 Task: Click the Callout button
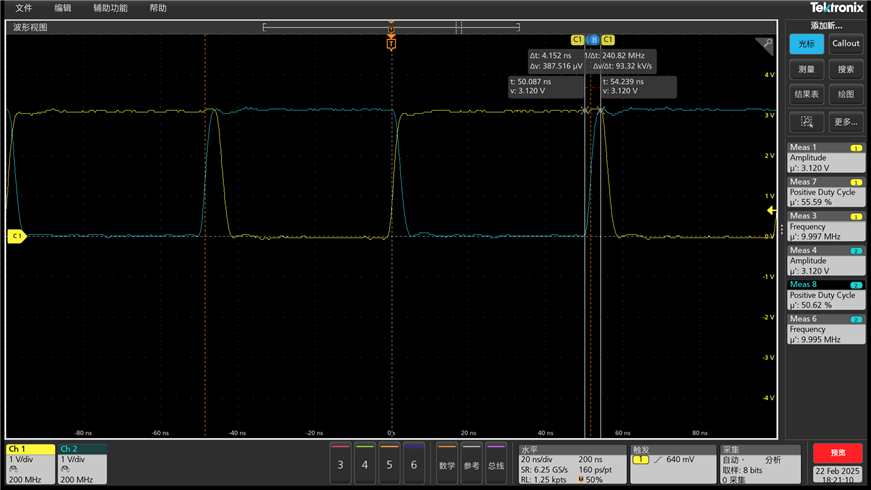click(845, 44)
